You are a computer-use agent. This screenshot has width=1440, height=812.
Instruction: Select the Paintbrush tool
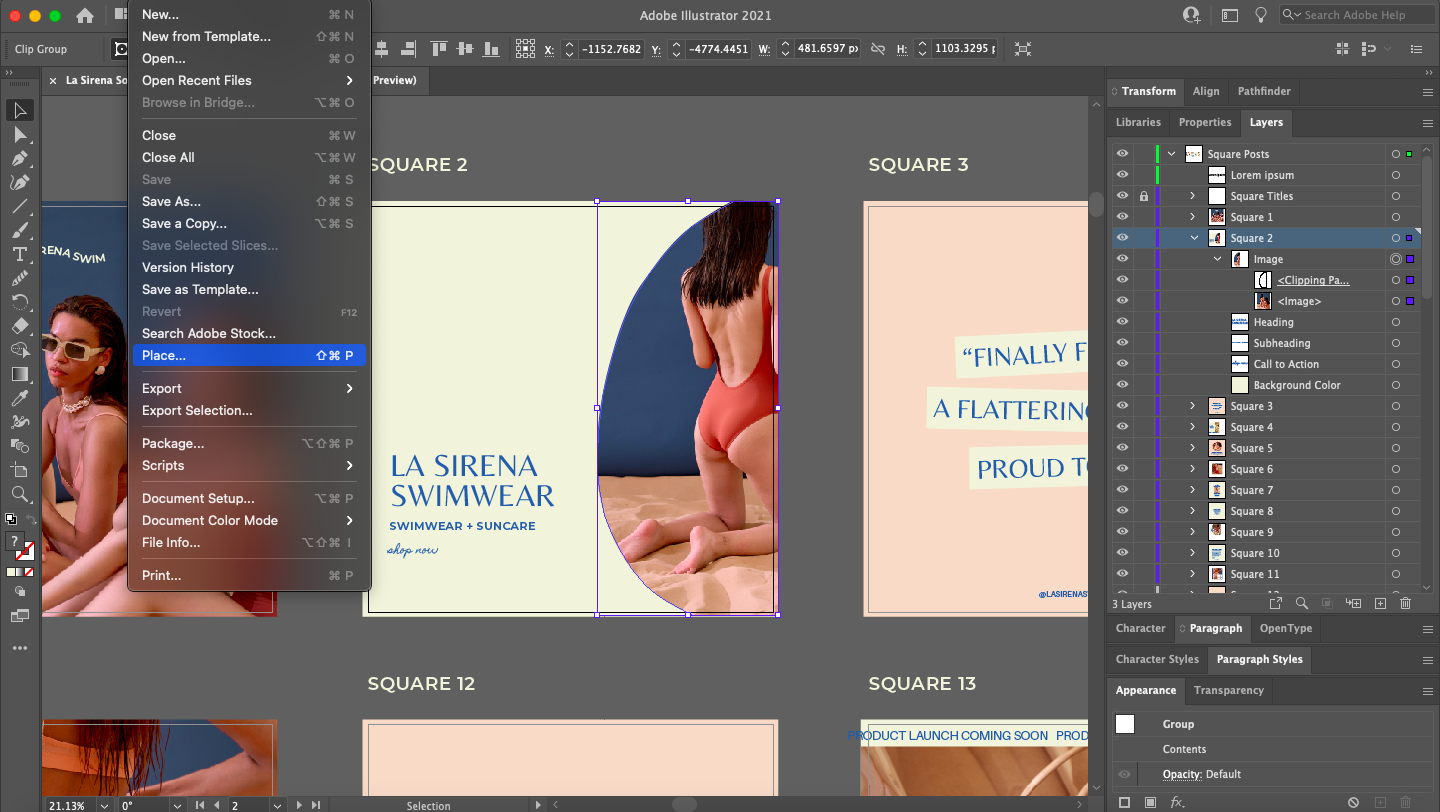point(19,230)
